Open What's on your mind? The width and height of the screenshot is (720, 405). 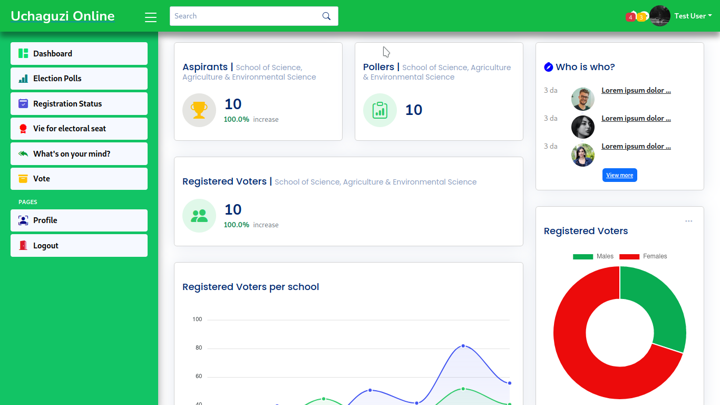[79, 154]
